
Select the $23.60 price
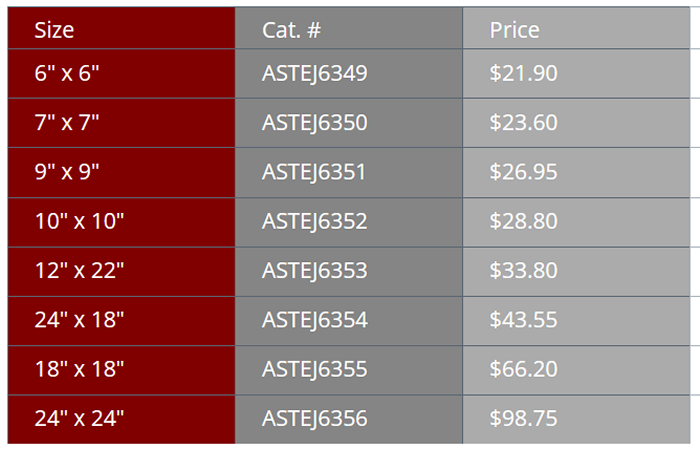pyautogui.click(x=523, y=123)
